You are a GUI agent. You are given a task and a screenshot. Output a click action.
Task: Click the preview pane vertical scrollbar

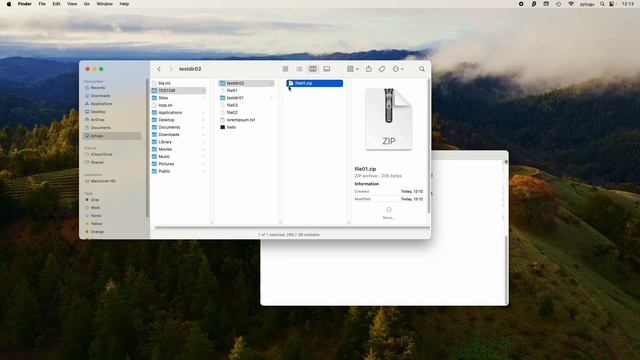[428, 146]
